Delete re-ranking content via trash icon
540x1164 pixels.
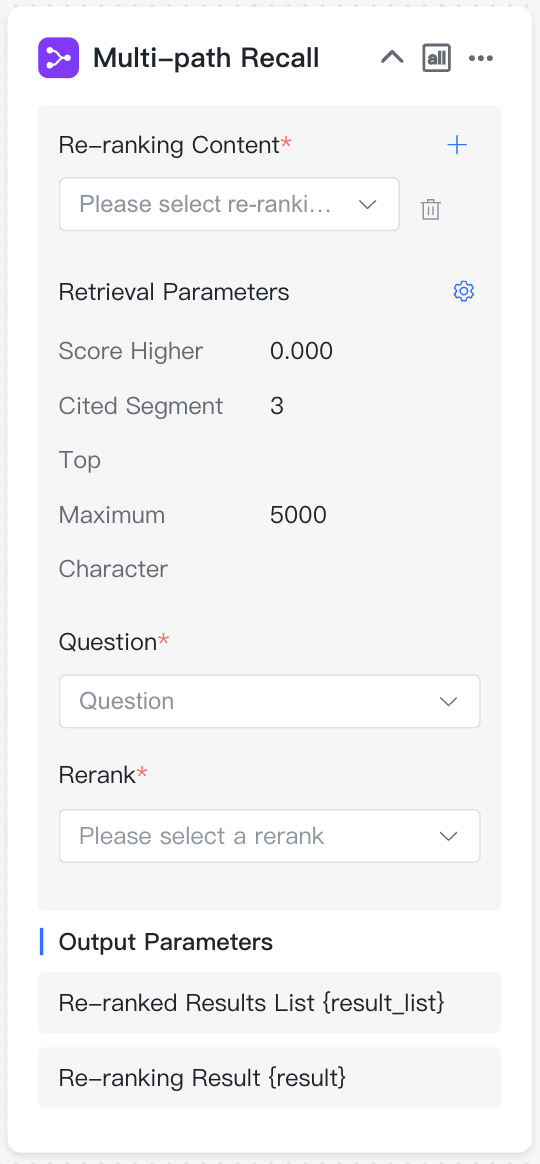[x=431, y=209]
